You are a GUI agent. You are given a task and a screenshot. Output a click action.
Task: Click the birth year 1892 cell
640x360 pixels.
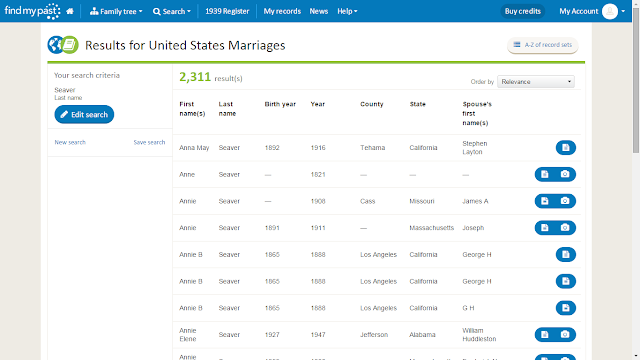click(272, 148)
